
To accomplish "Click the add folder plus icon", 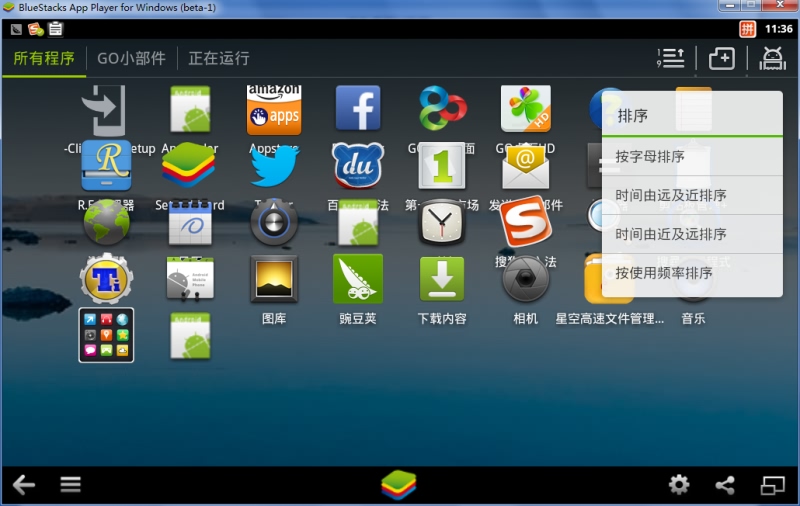I will pyautogui.click(x=721, y=58).
